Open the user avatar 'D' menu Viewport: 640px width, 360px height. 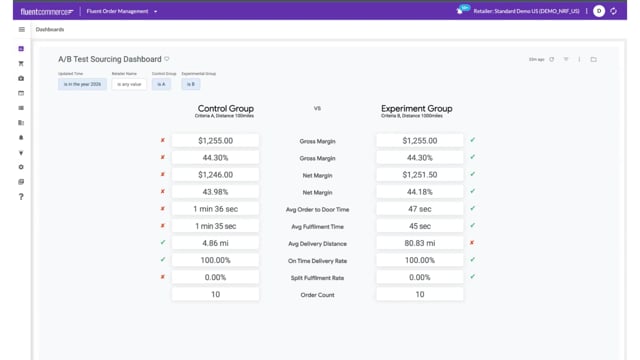[599, 11]
